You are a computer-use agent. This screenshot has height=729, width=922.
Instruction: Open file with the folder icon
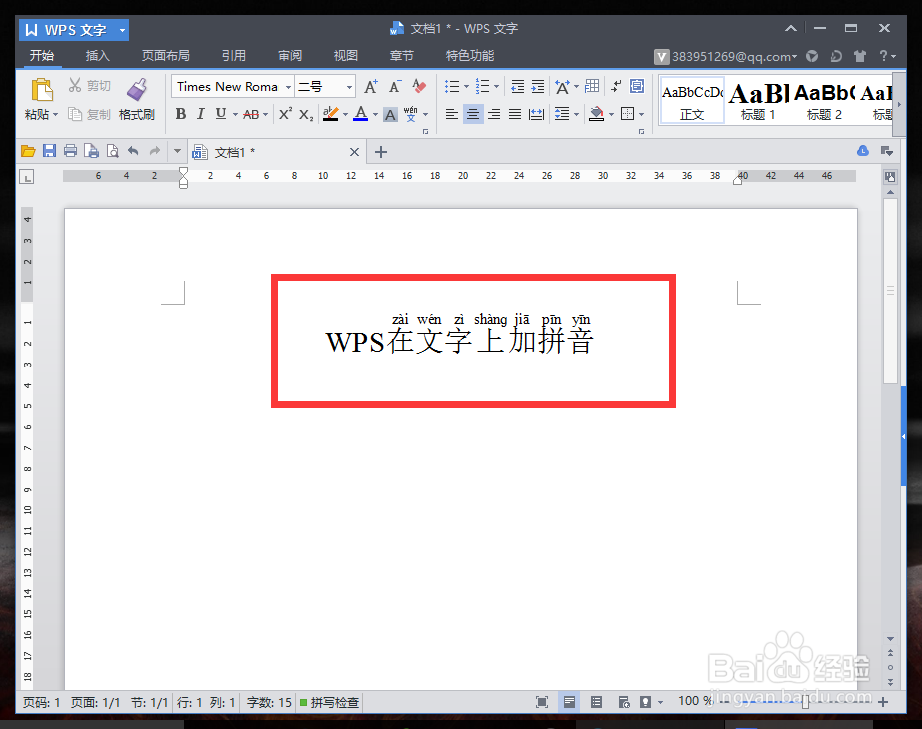(x=28, y=151)
